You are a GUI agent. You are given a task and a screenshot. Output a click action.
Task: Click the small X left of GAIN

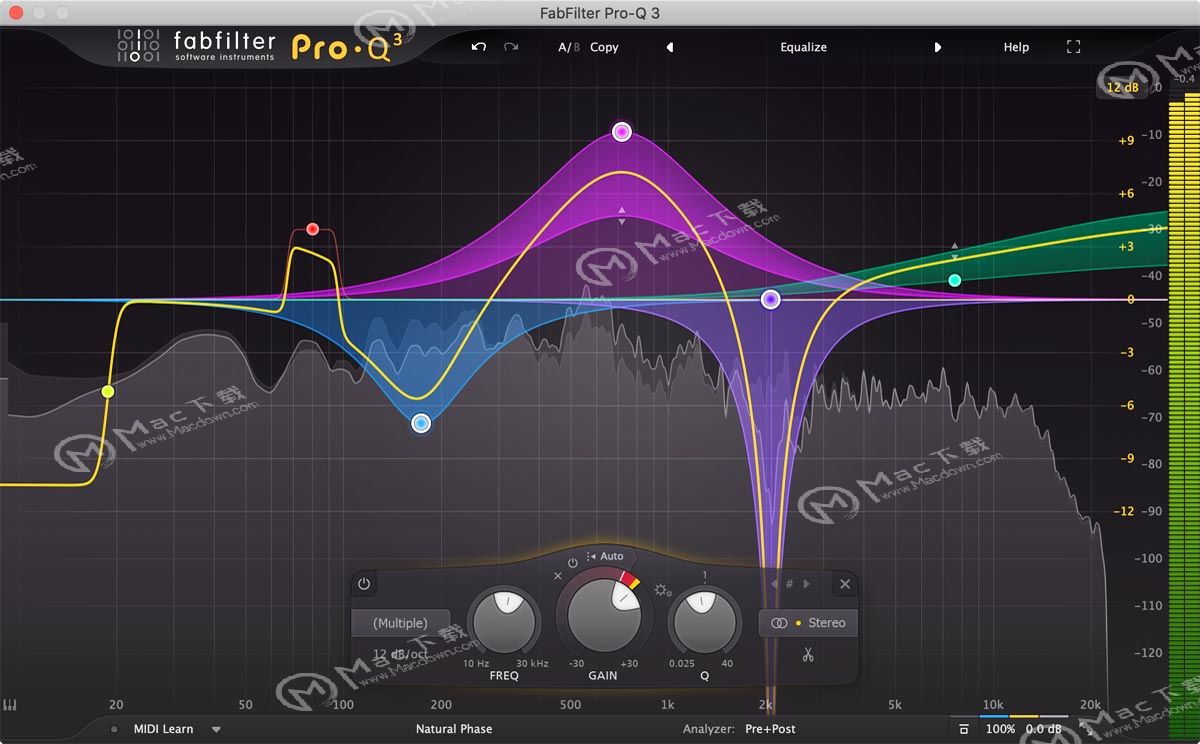coord(558,576)
